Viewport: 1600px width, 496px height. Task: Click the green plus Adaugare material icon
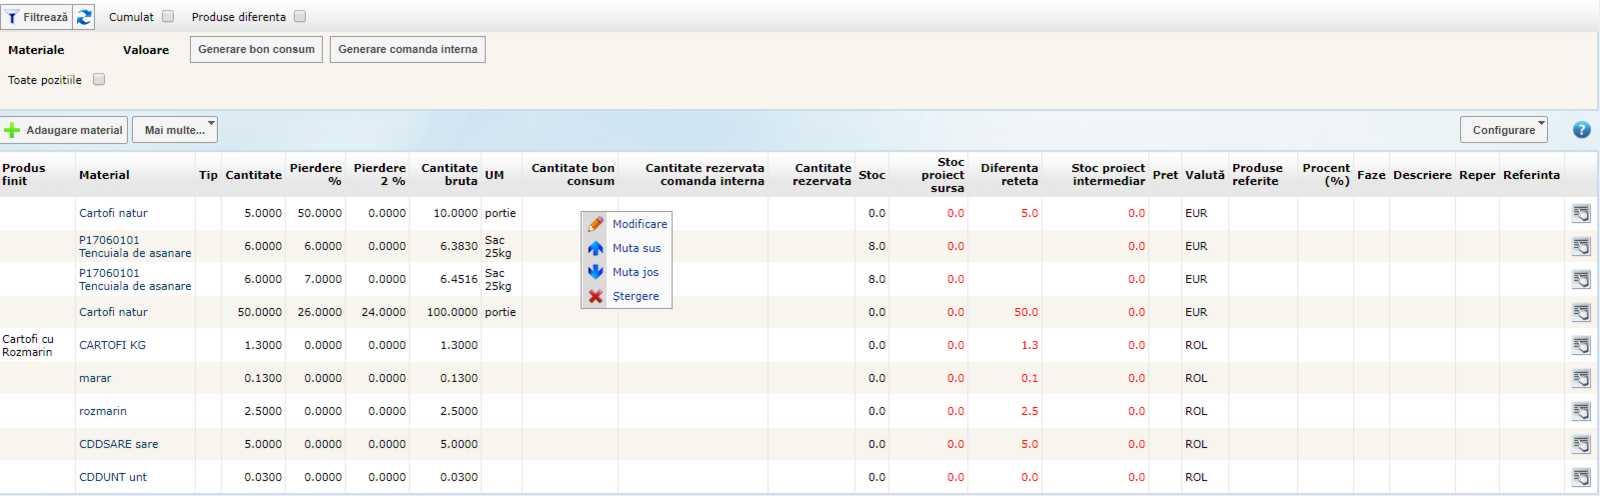point(12,130)
